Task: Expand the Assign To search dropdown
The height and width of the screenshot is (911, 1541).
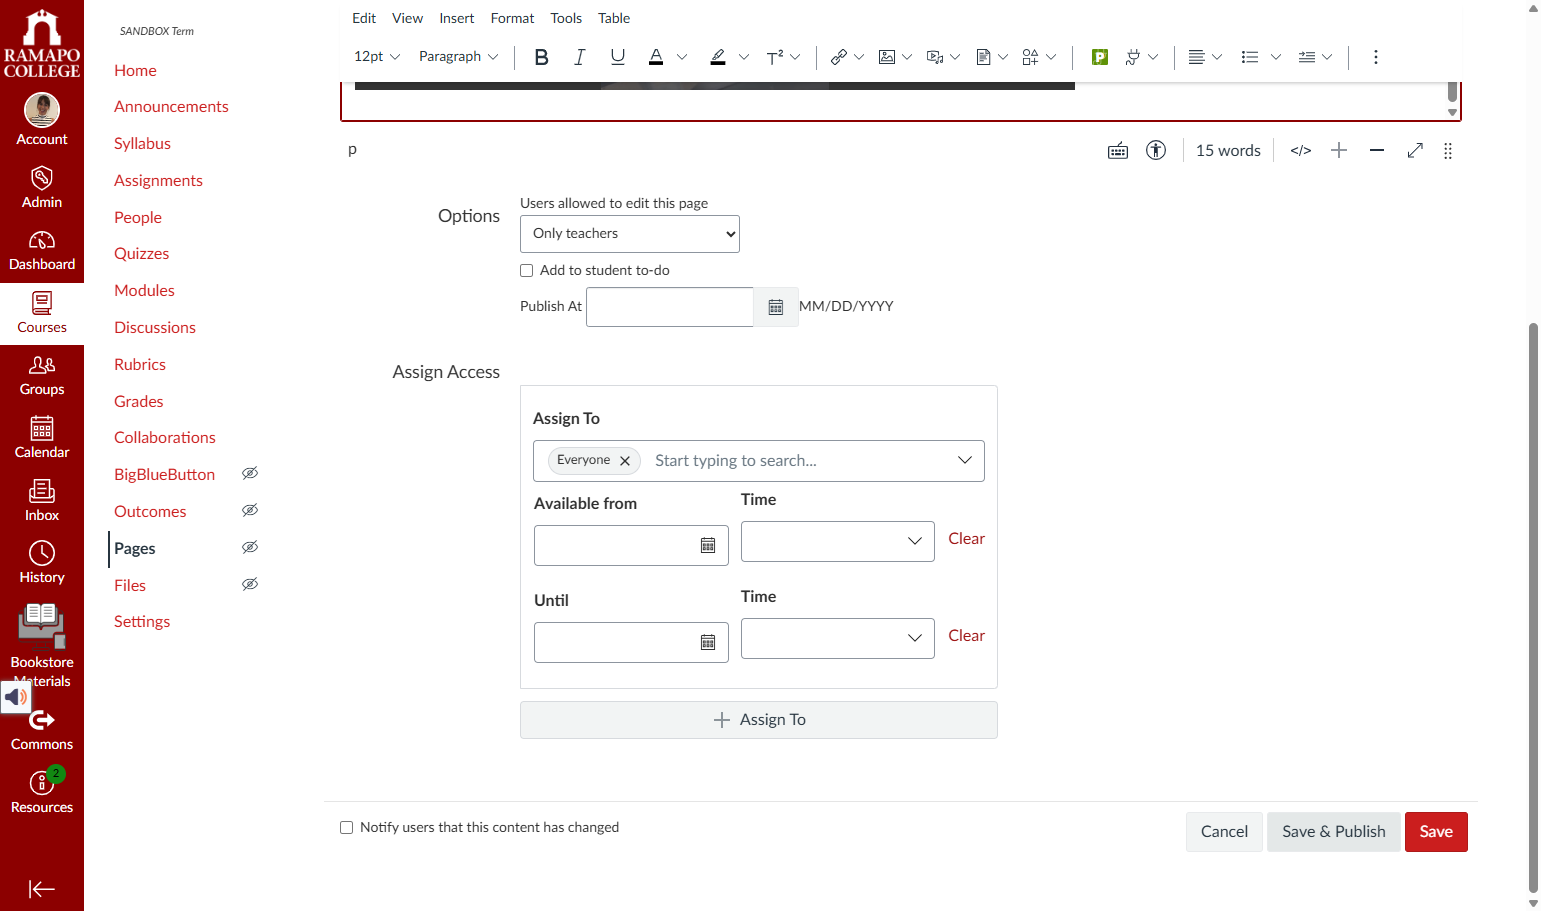Action: coord(965,461)
